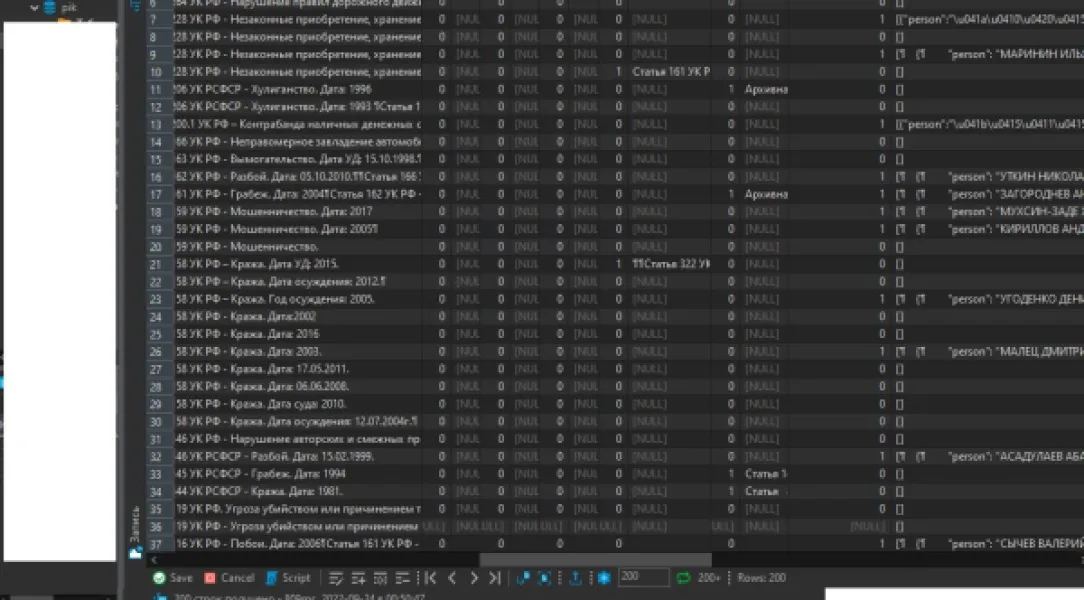
Task: Collapse the pik database tree node
Action: (34, 8)
